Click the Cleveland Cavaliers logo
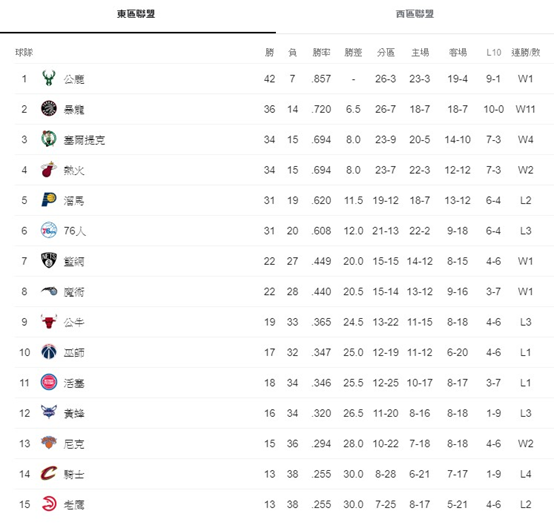 pyautogui.click(x=49, y=473)
